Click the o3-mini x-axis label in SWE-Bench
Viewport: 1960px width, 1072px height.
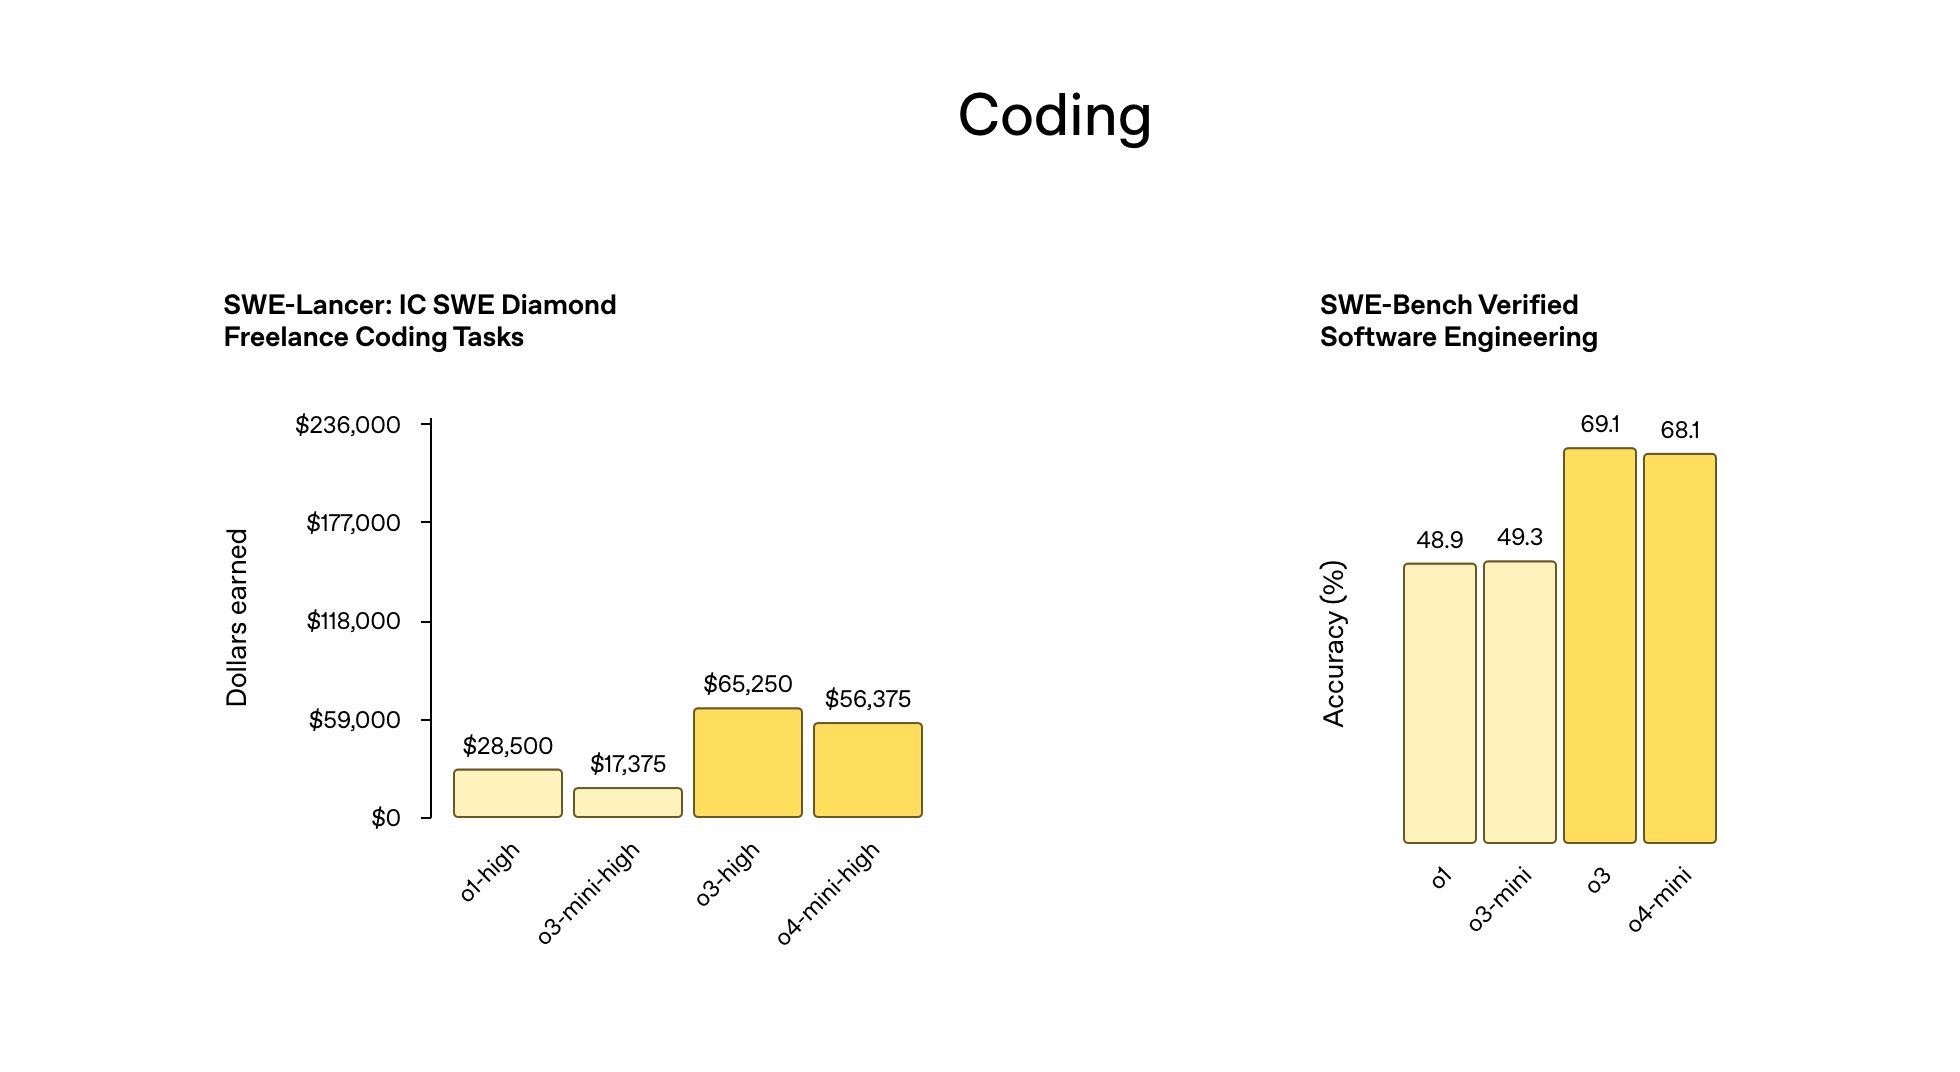[x=1499, y=899]
